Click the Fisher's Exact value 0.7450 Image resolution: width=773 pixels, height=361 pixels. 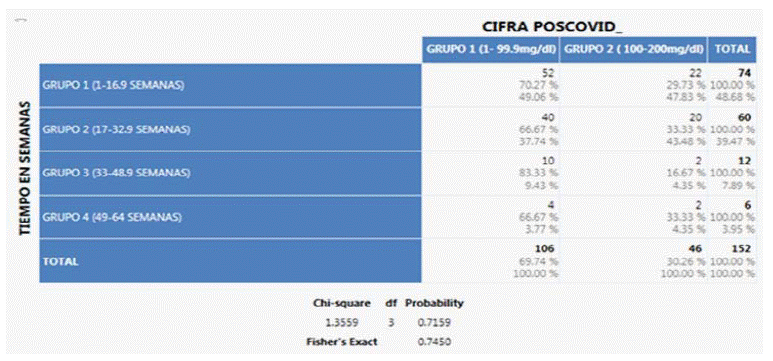click(434, 341)
